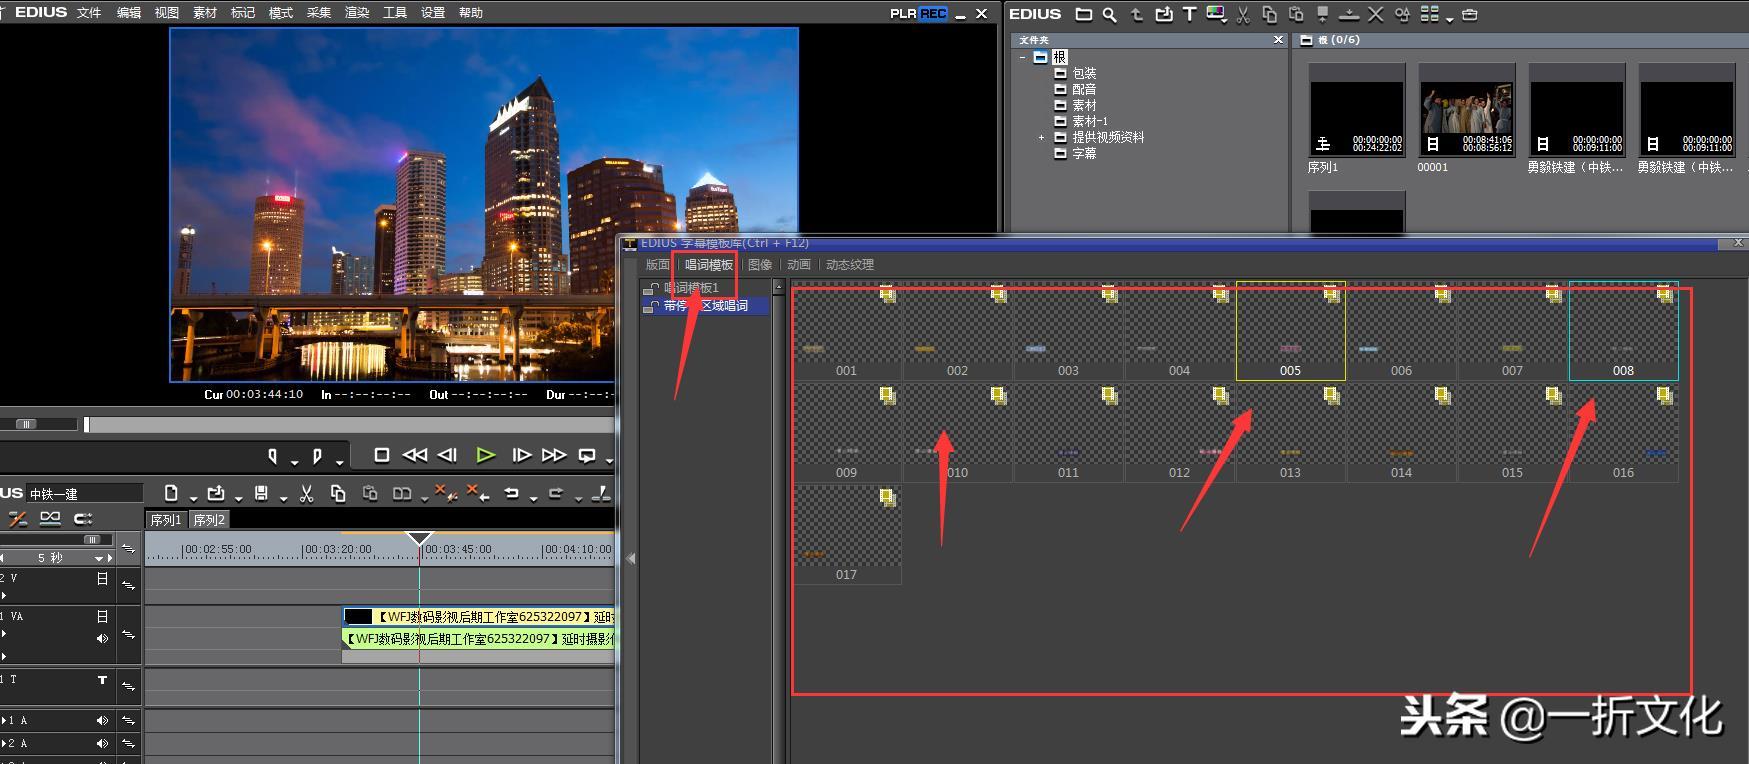Create new sequence icon on timeline toolbar
Image resolution: width=1749 pixels, height=764 pixels.
coord(171,493)
